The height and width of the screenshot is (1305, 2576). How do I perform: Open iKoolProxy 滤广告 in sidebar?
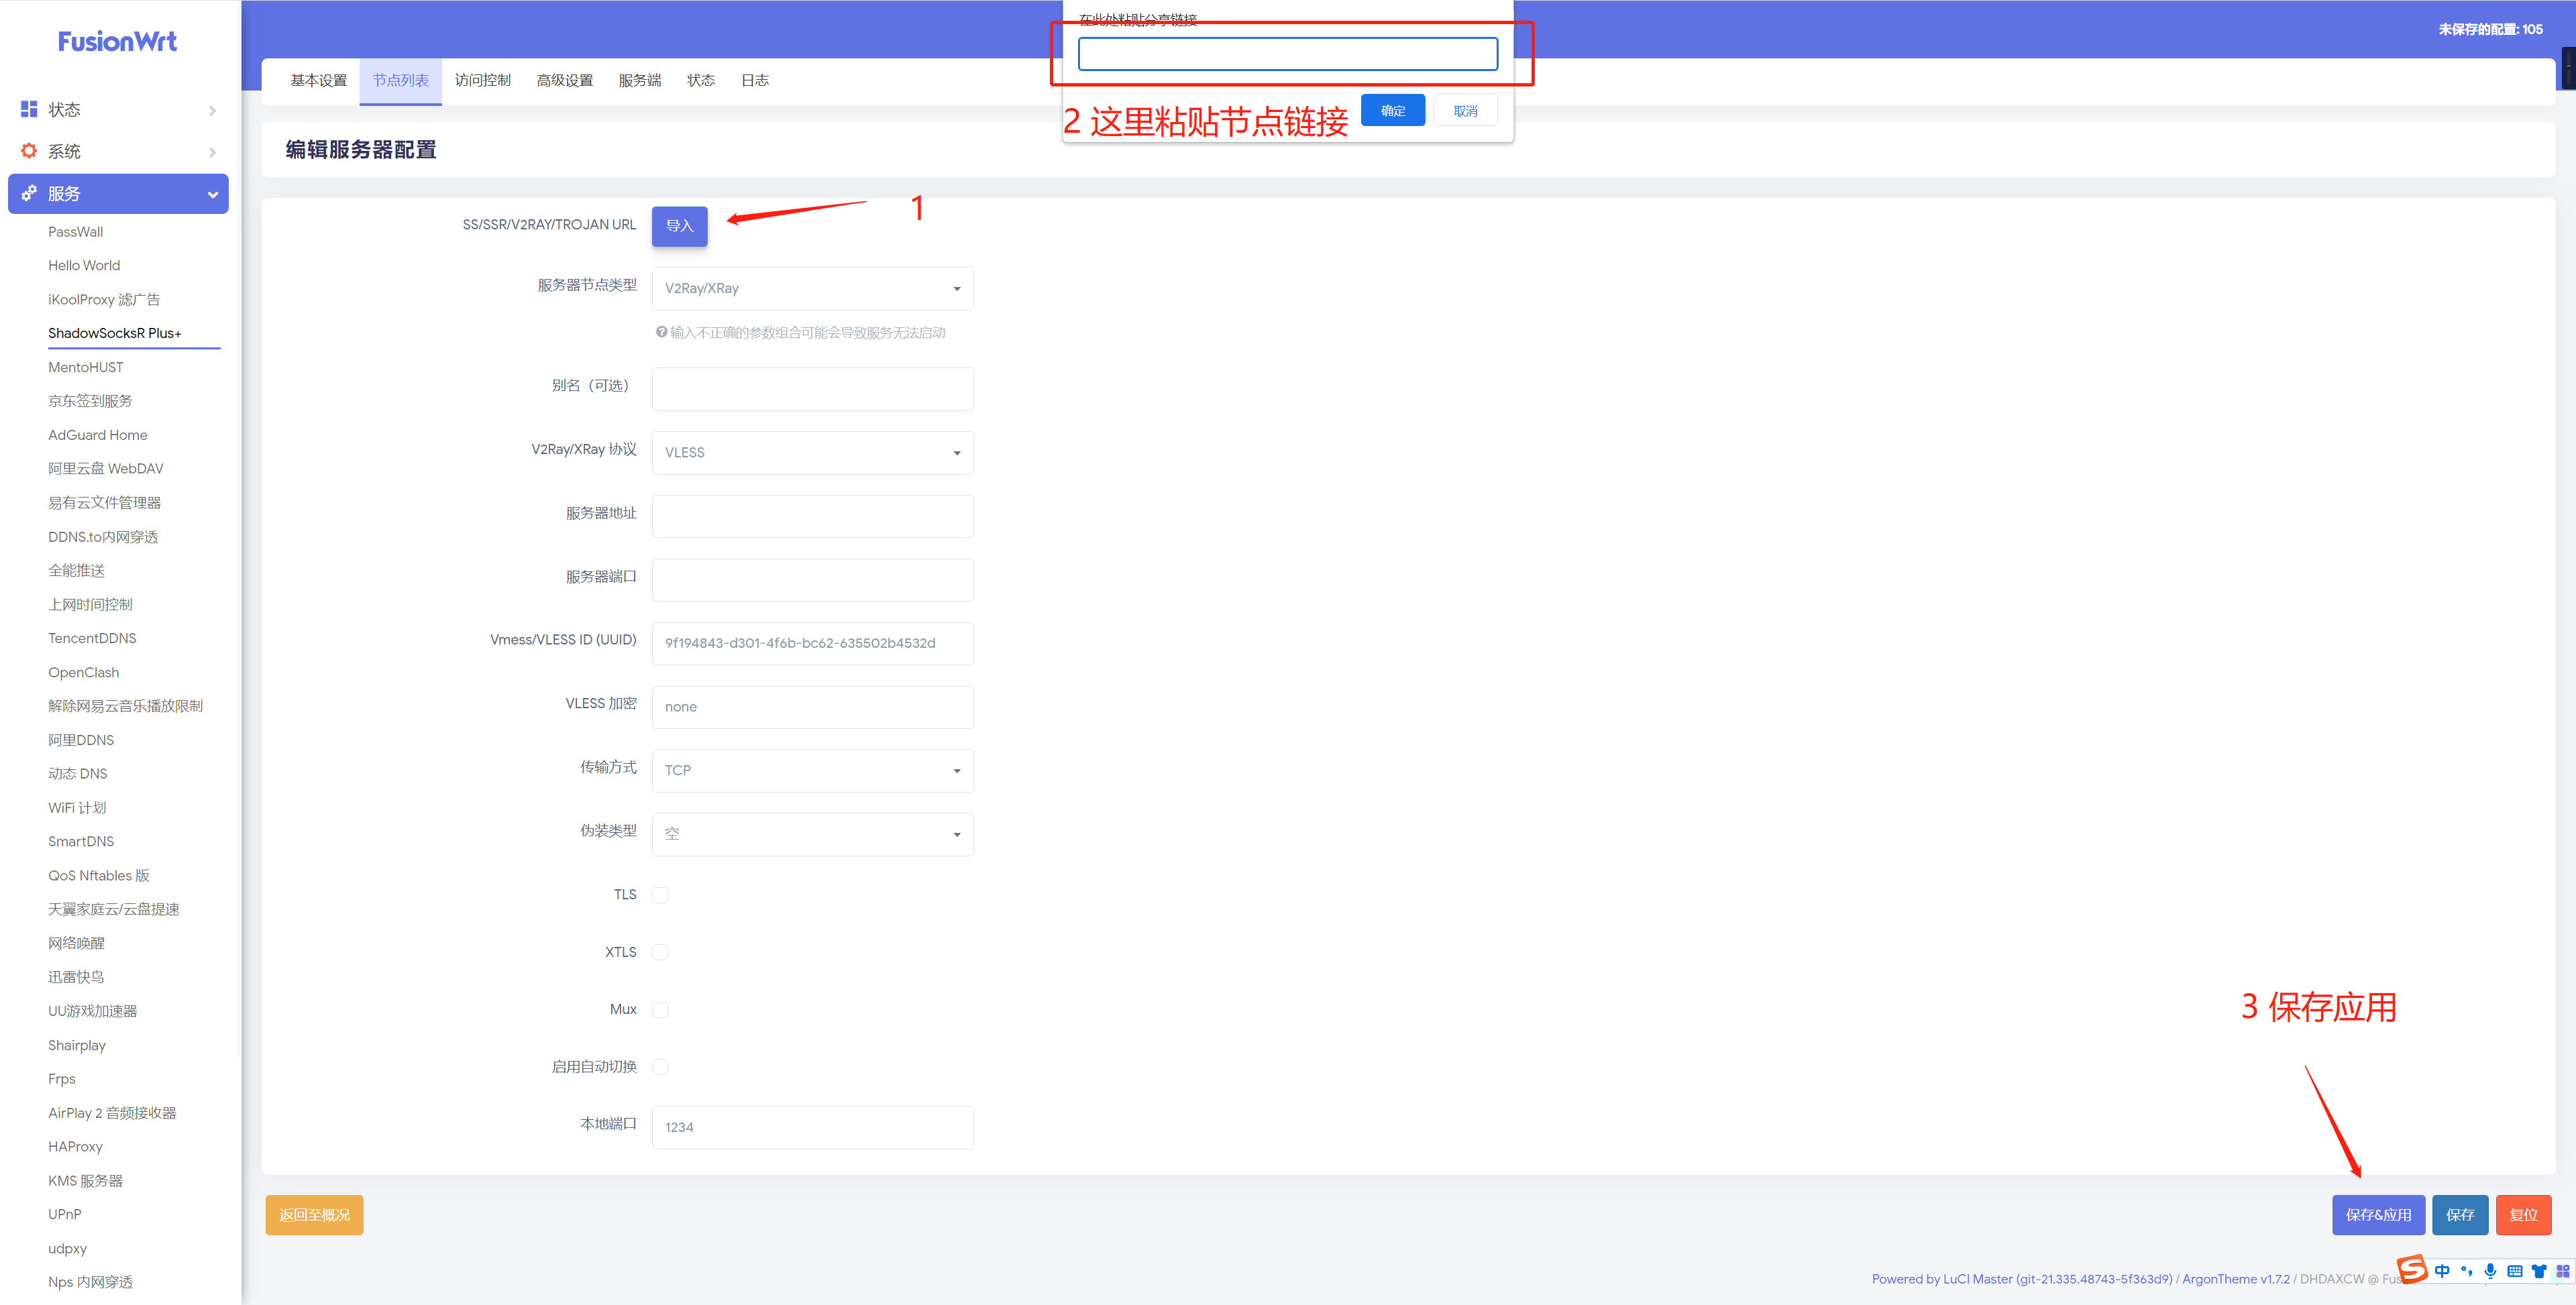(x=104, y=300)
